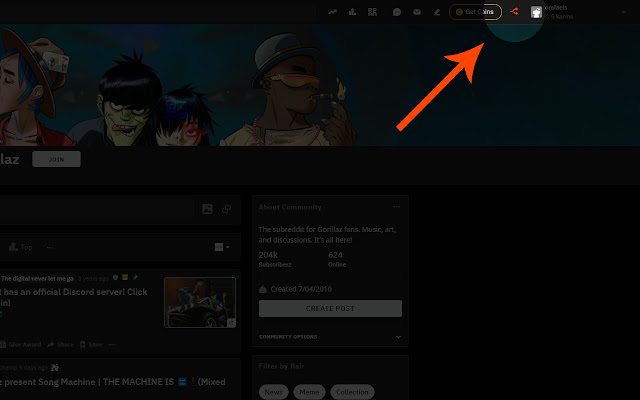Open the chat bubble icon
Viewport: 640px width, 400px height.
pos(397,12)
